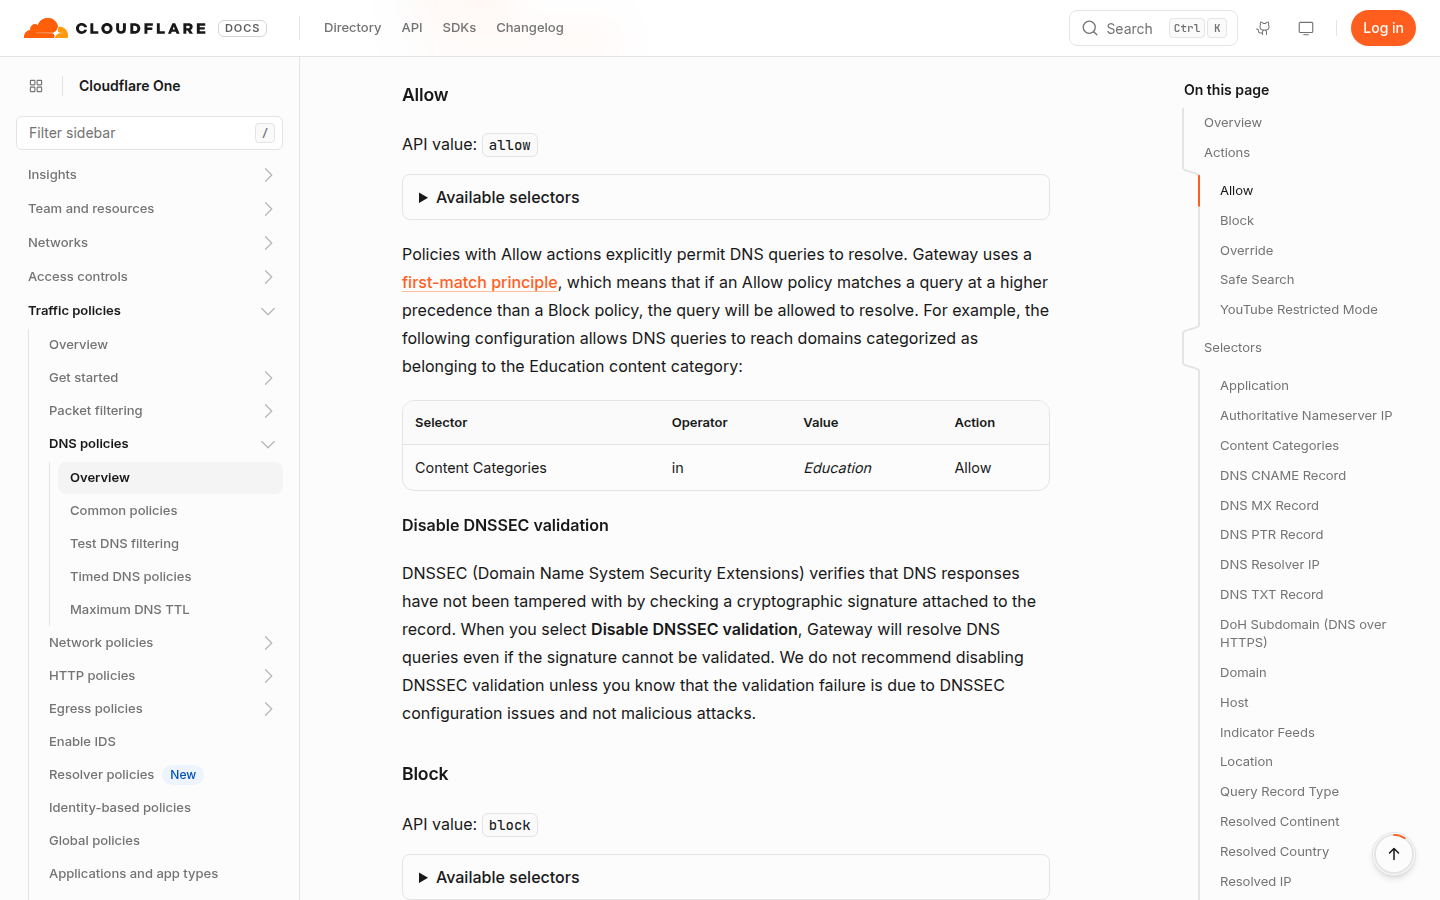Click the Log in button
The width and height of the screenshot is (1440, 900).
1383,28
